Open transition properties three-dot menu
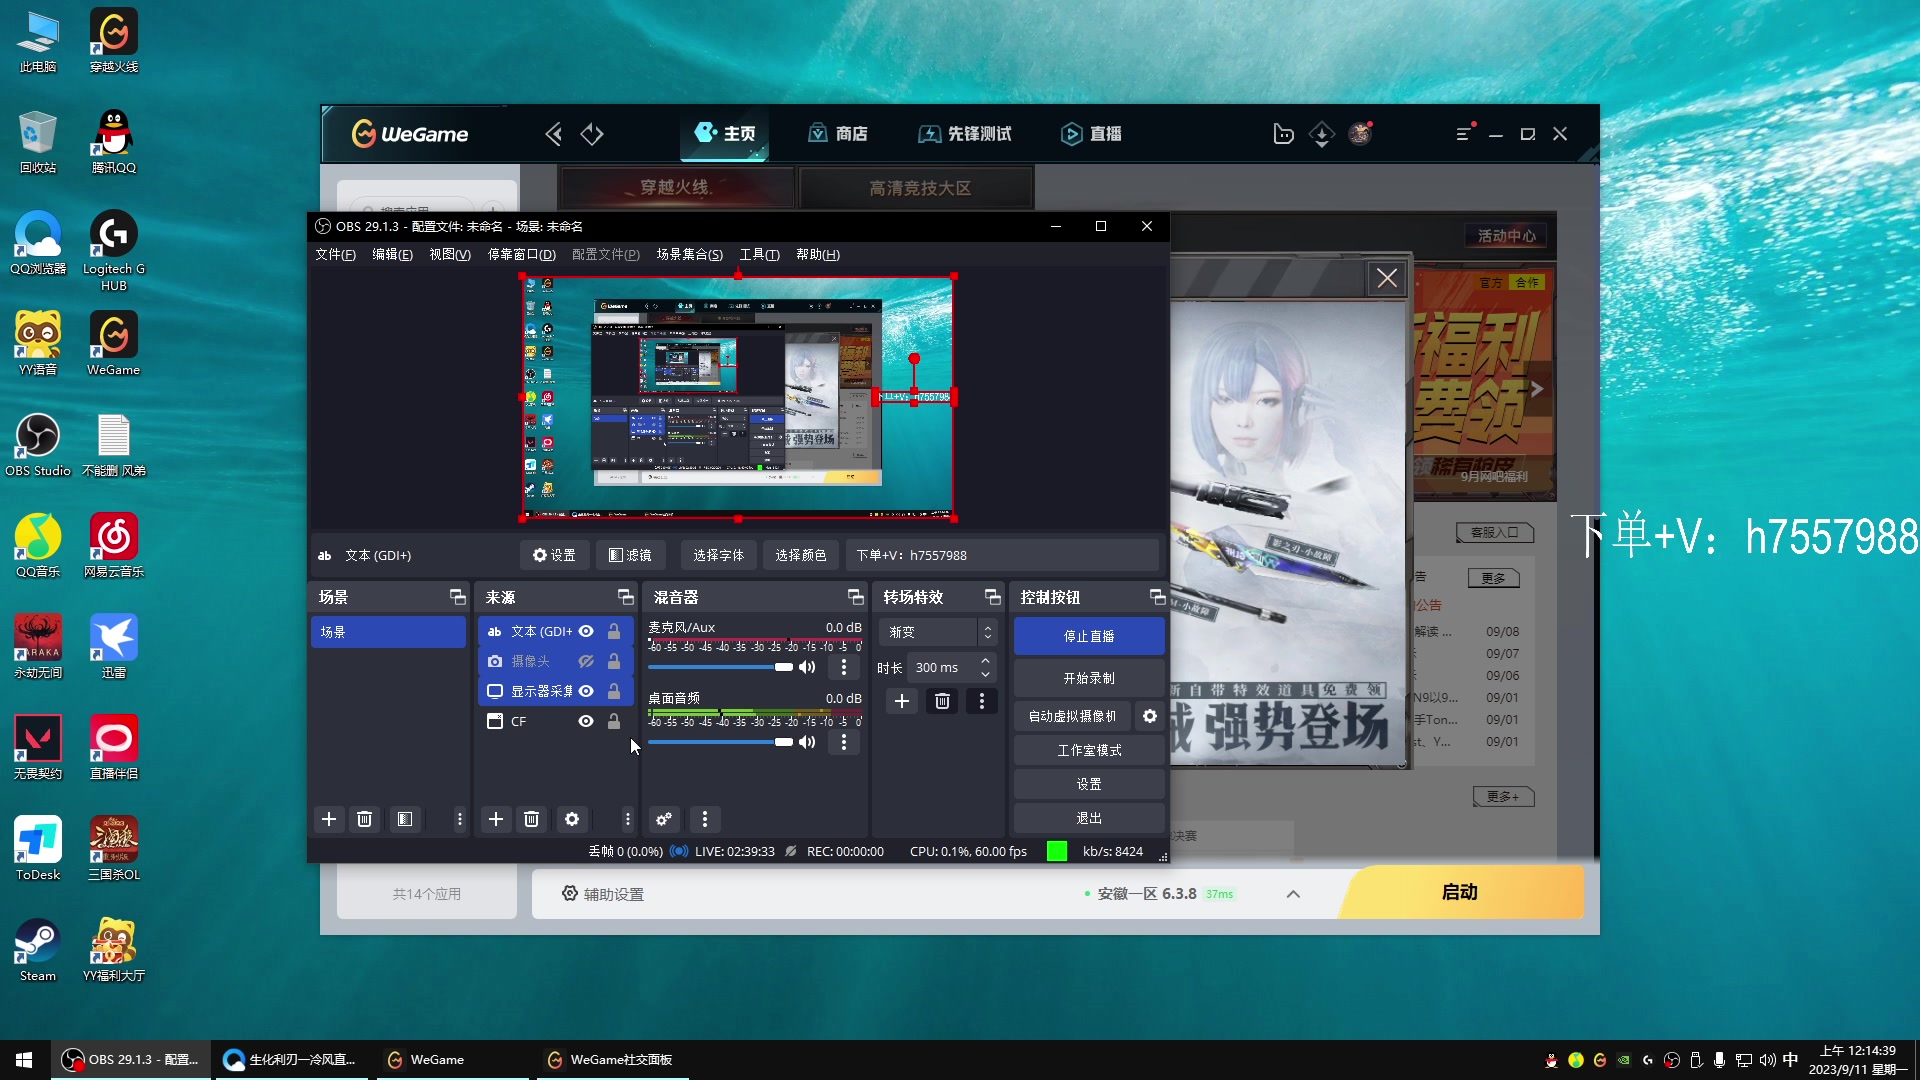1920x1080 pixels. coord(982,701)
